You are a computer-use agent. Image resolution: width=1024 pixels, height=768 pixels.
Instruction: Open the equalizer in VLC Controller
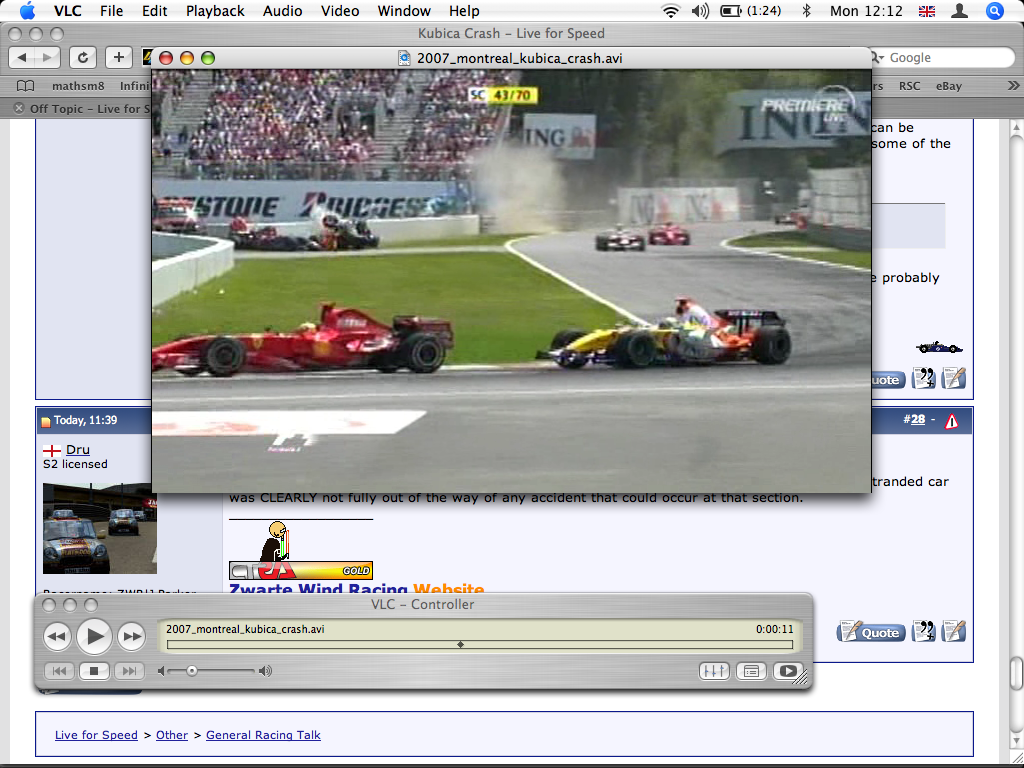714,671
